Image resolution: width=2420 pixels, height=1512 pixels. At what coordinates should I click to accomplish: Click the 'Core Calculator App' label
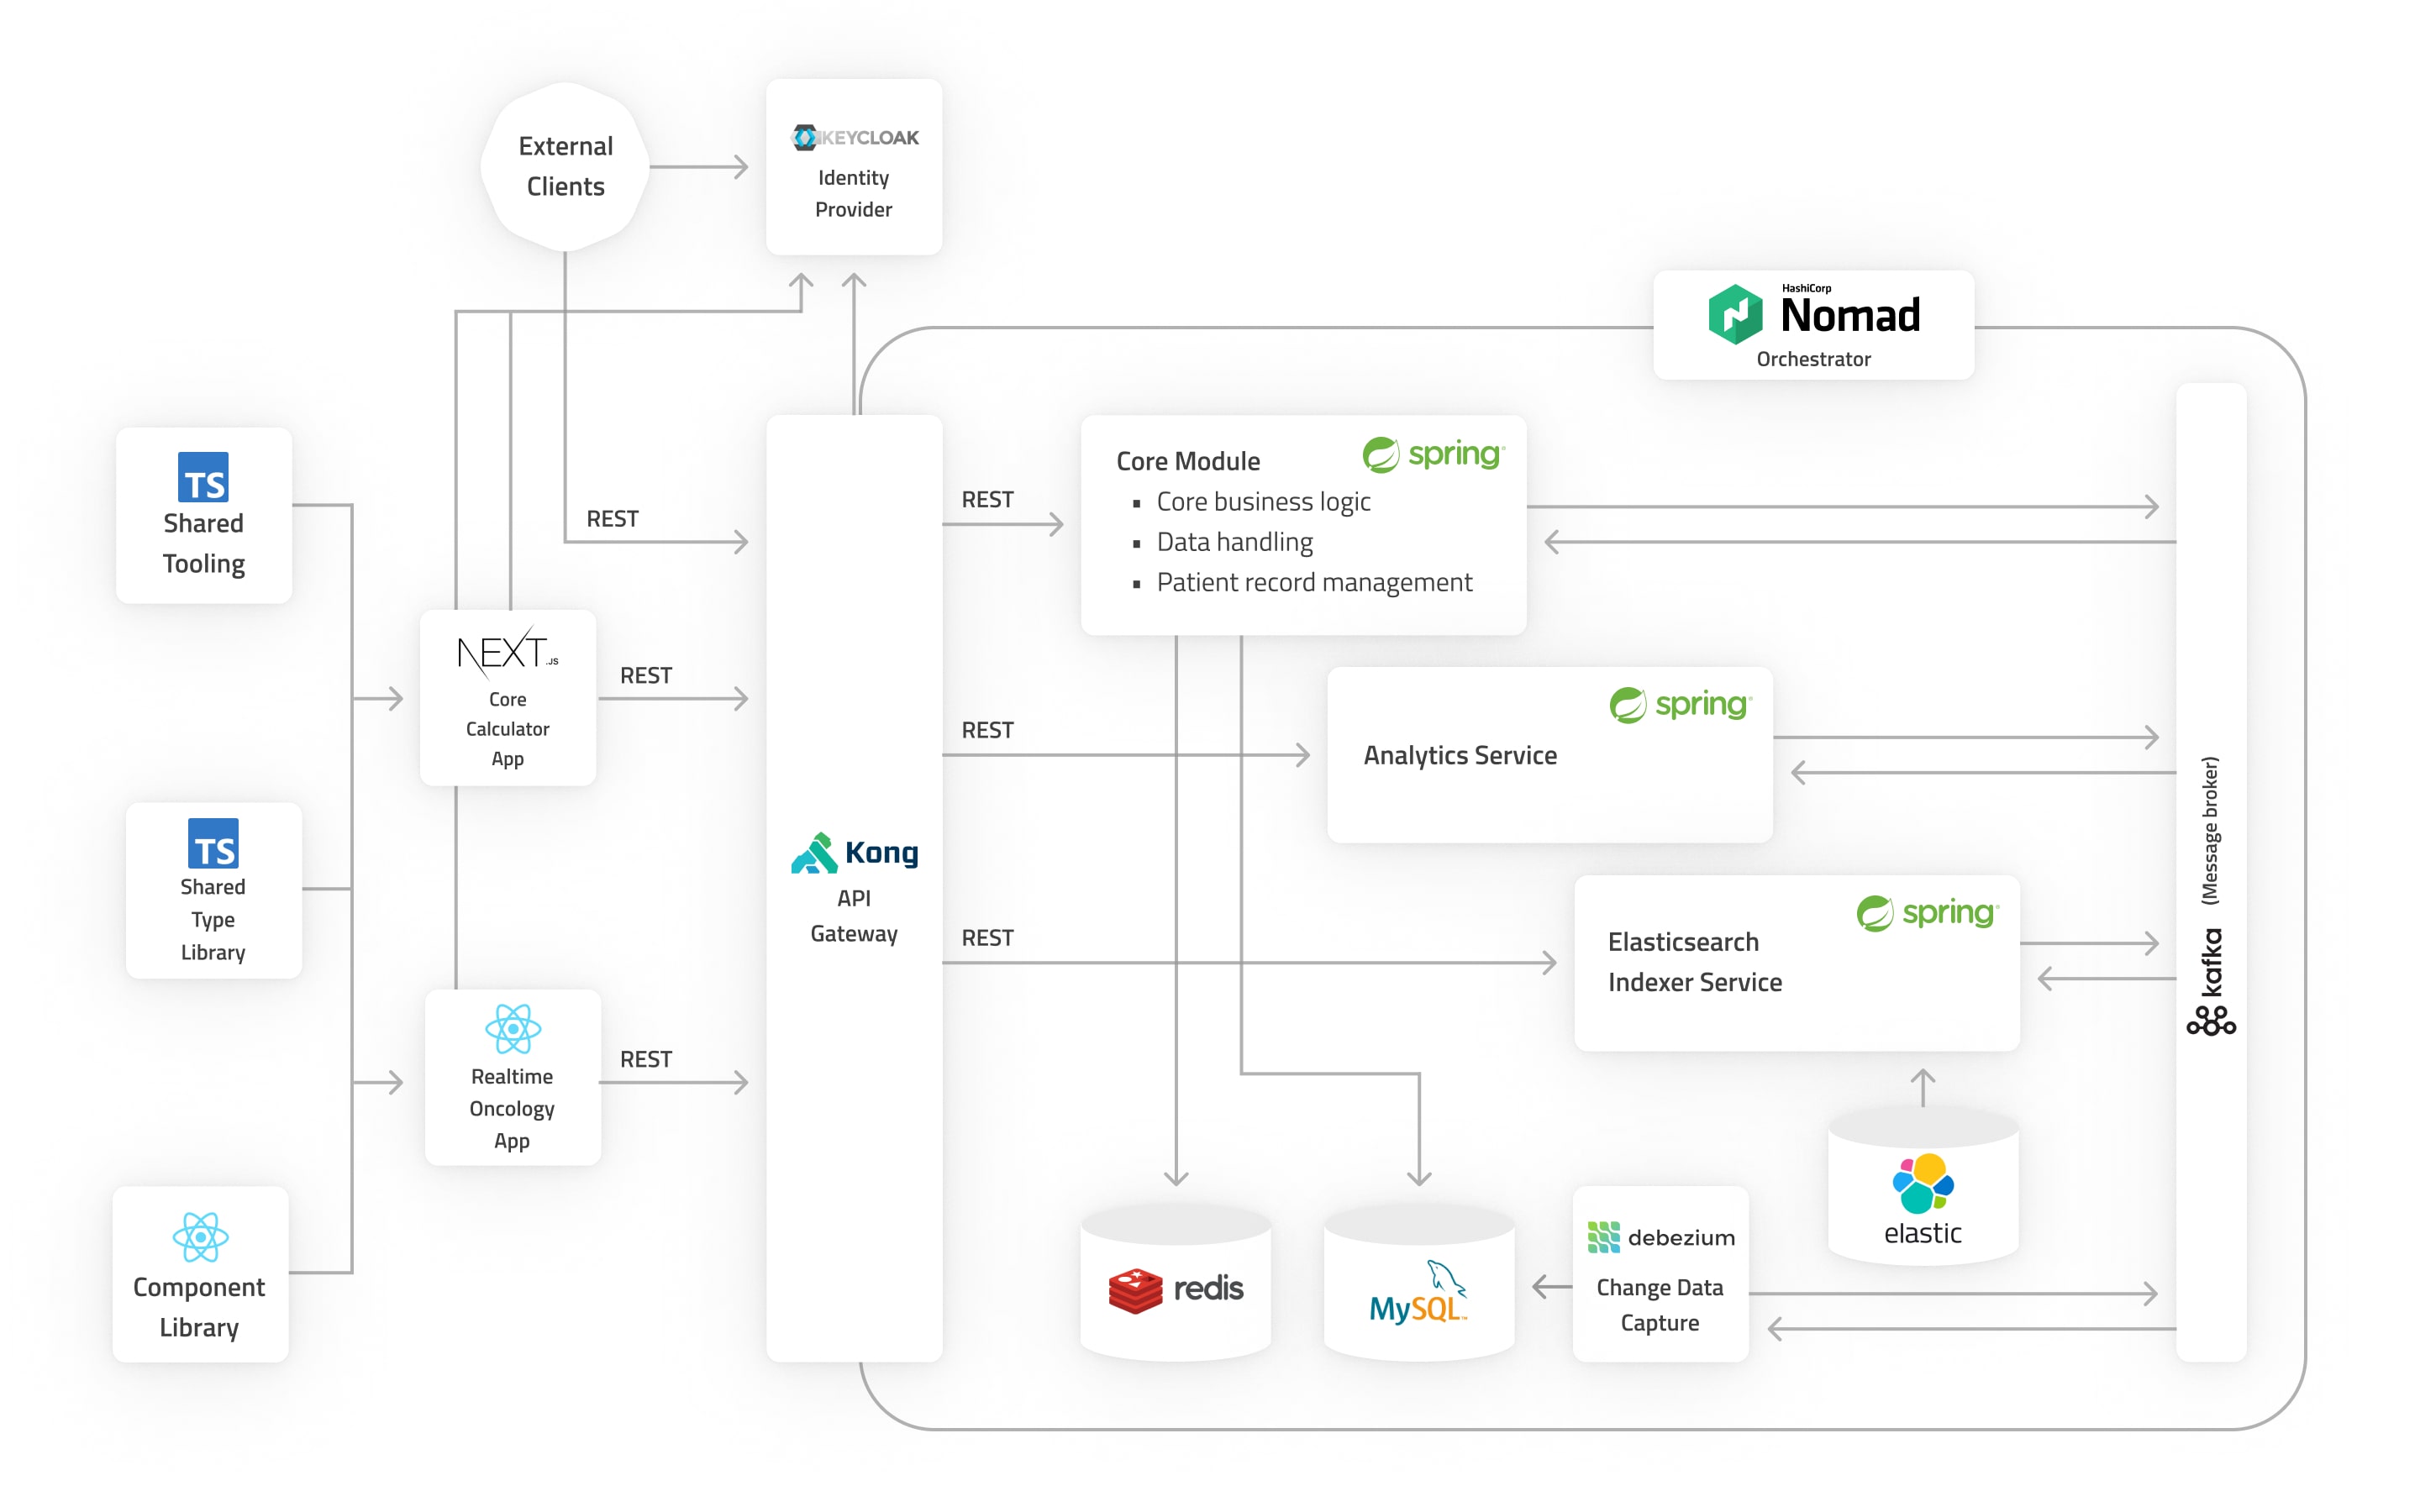(508, 729)
